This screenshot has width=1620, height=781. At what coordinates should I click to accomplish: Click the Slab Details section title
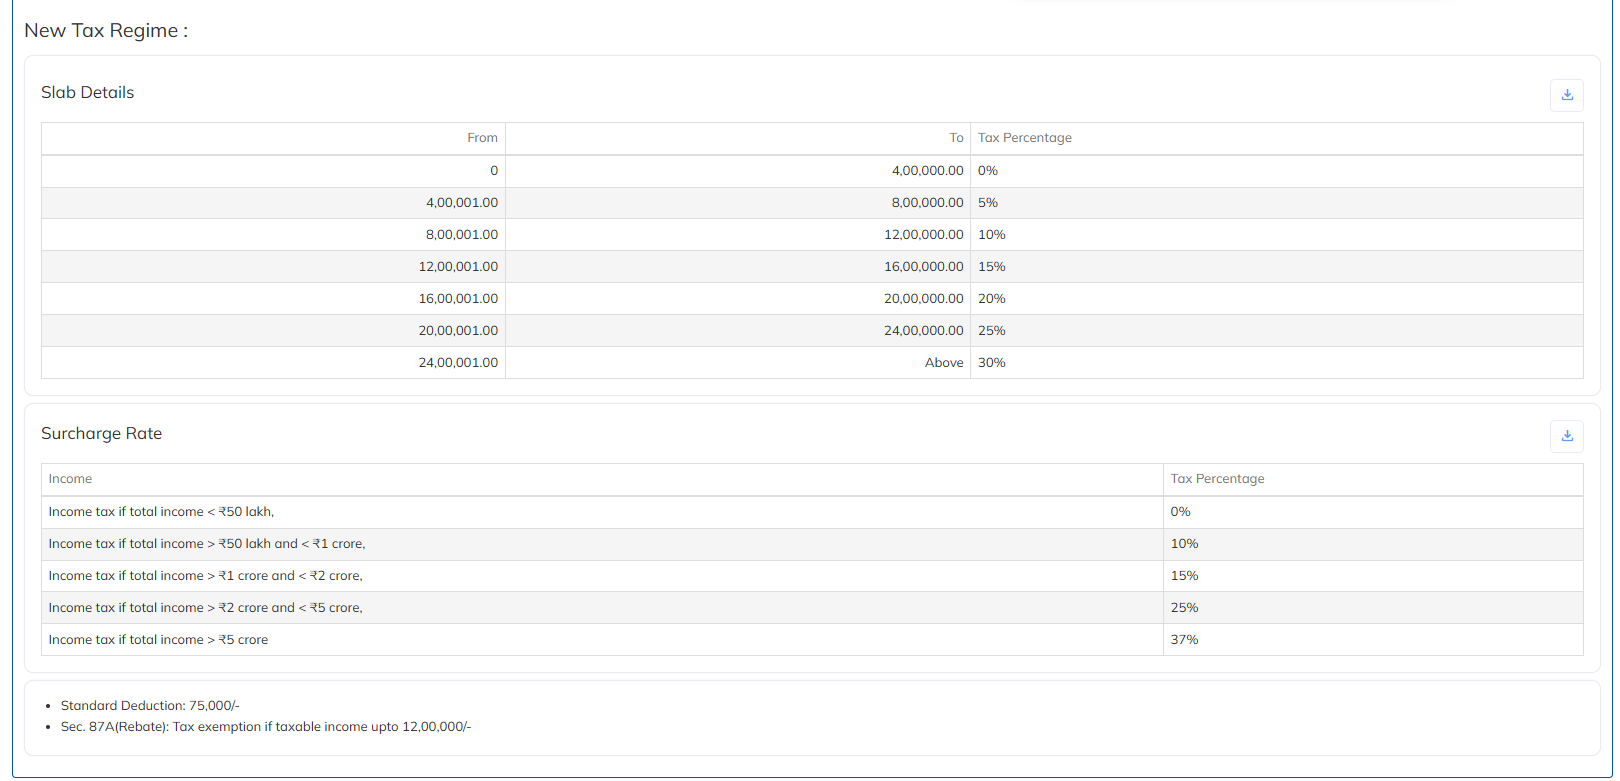(87, 93)
